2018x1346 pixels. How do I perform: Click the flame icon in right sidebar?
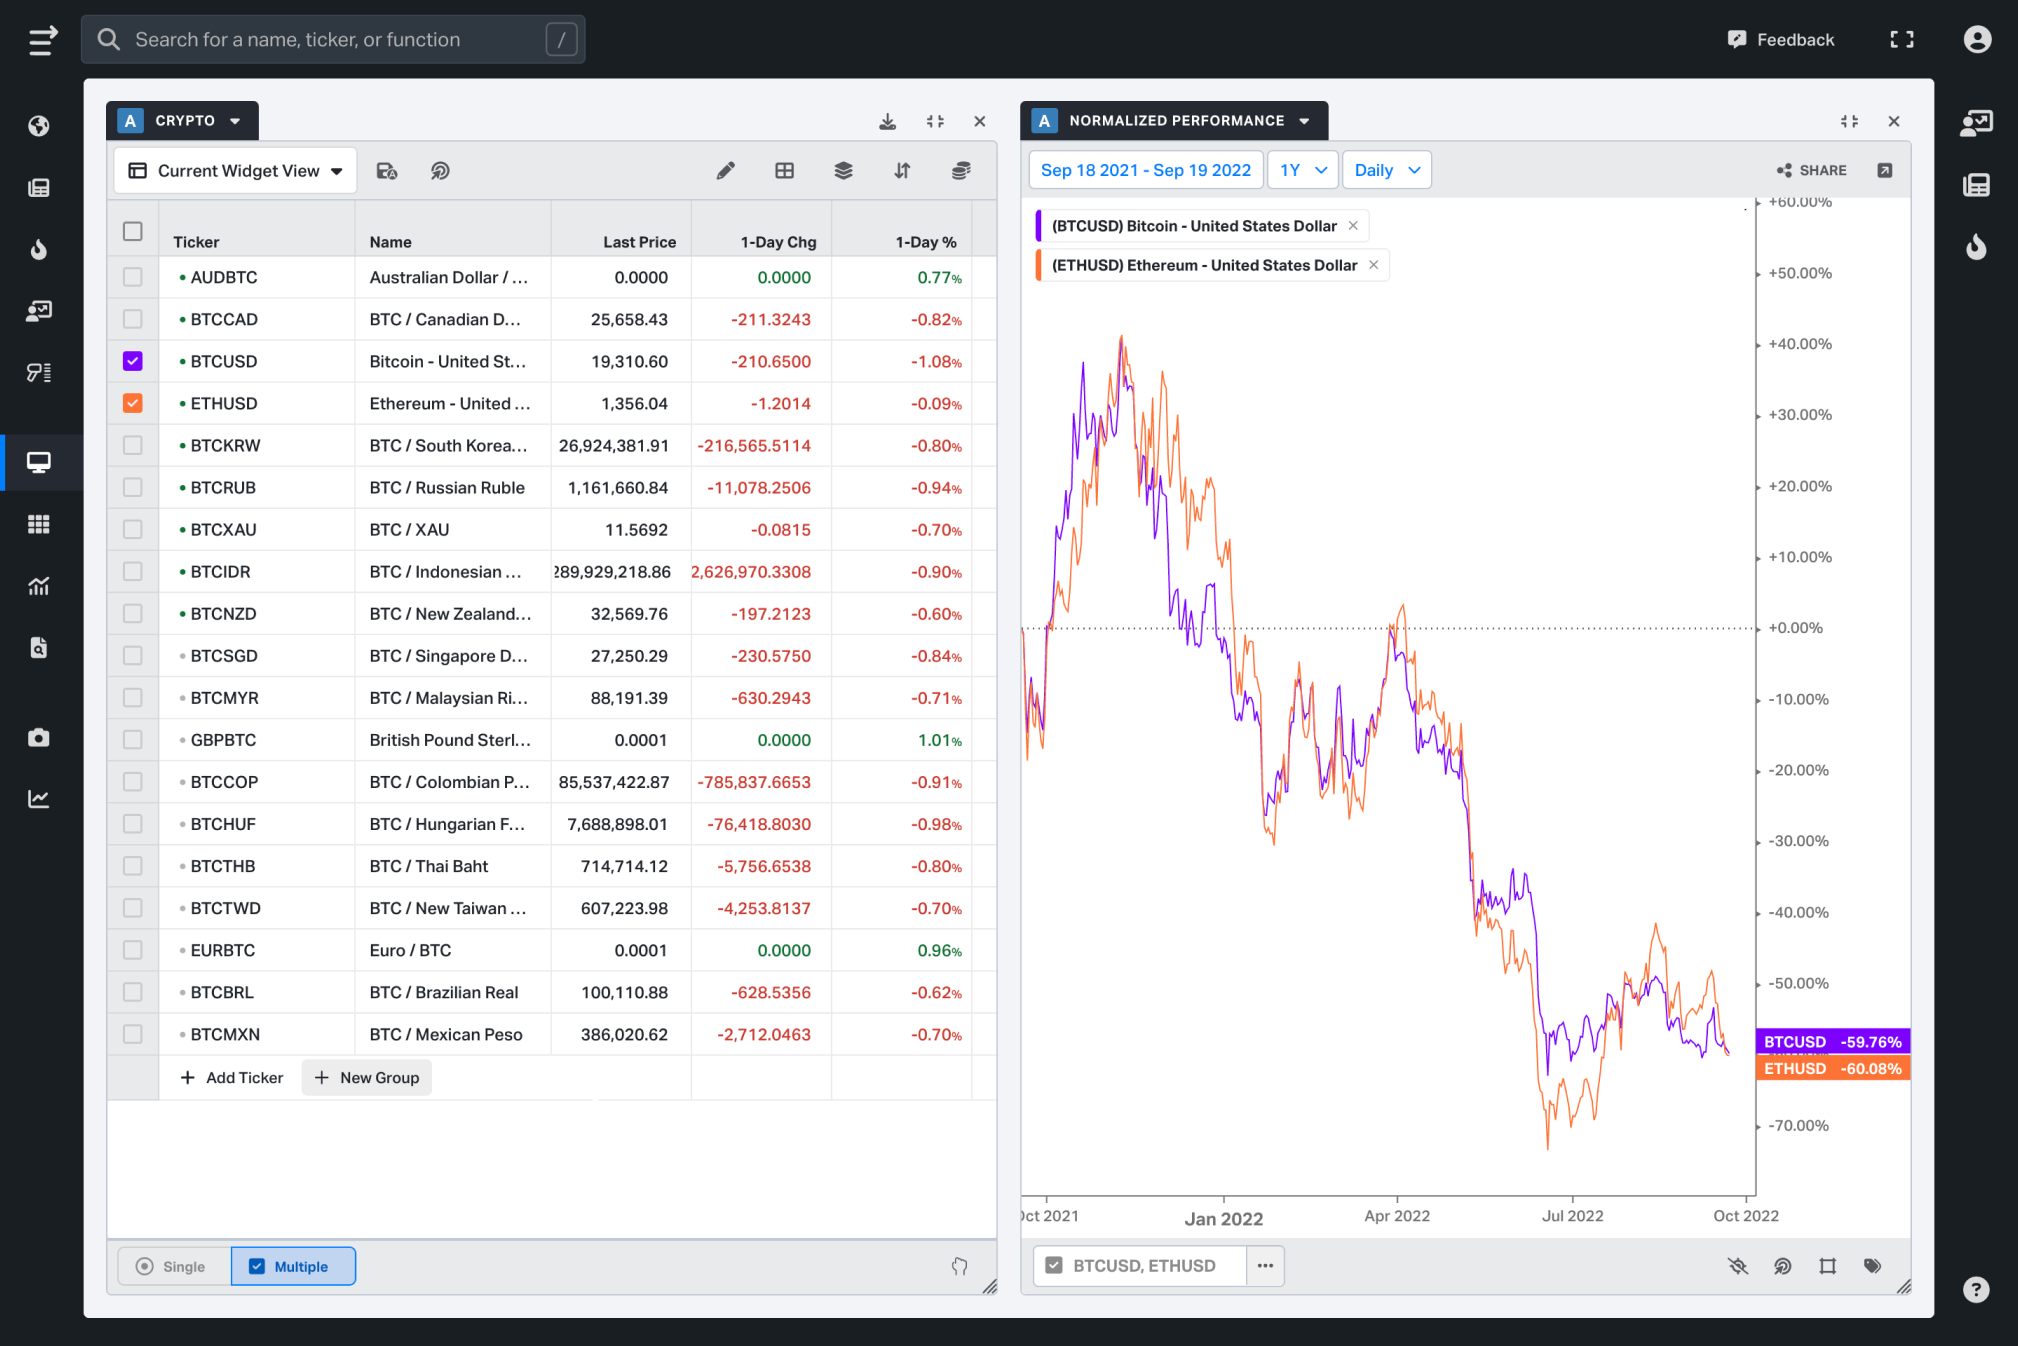(x=1977, y=246)
